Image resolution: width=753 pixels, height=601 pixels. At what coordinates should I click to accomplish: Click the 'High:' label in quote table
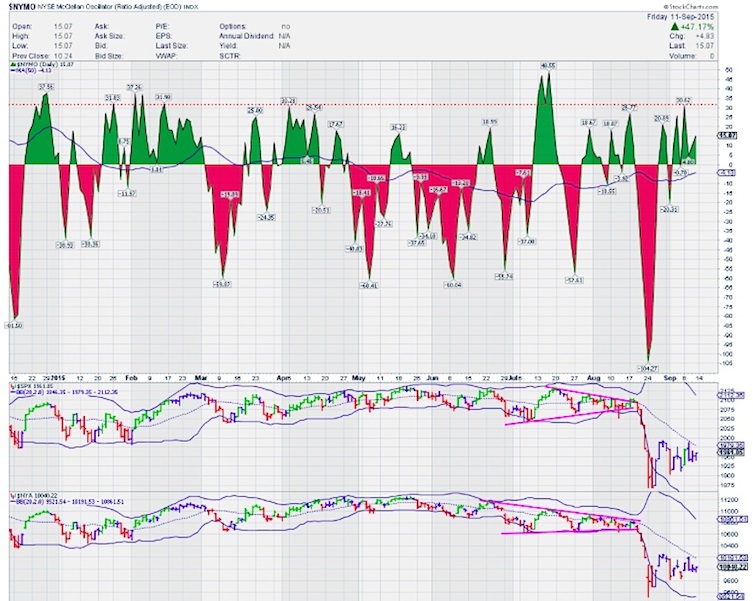tap(21, 36)
